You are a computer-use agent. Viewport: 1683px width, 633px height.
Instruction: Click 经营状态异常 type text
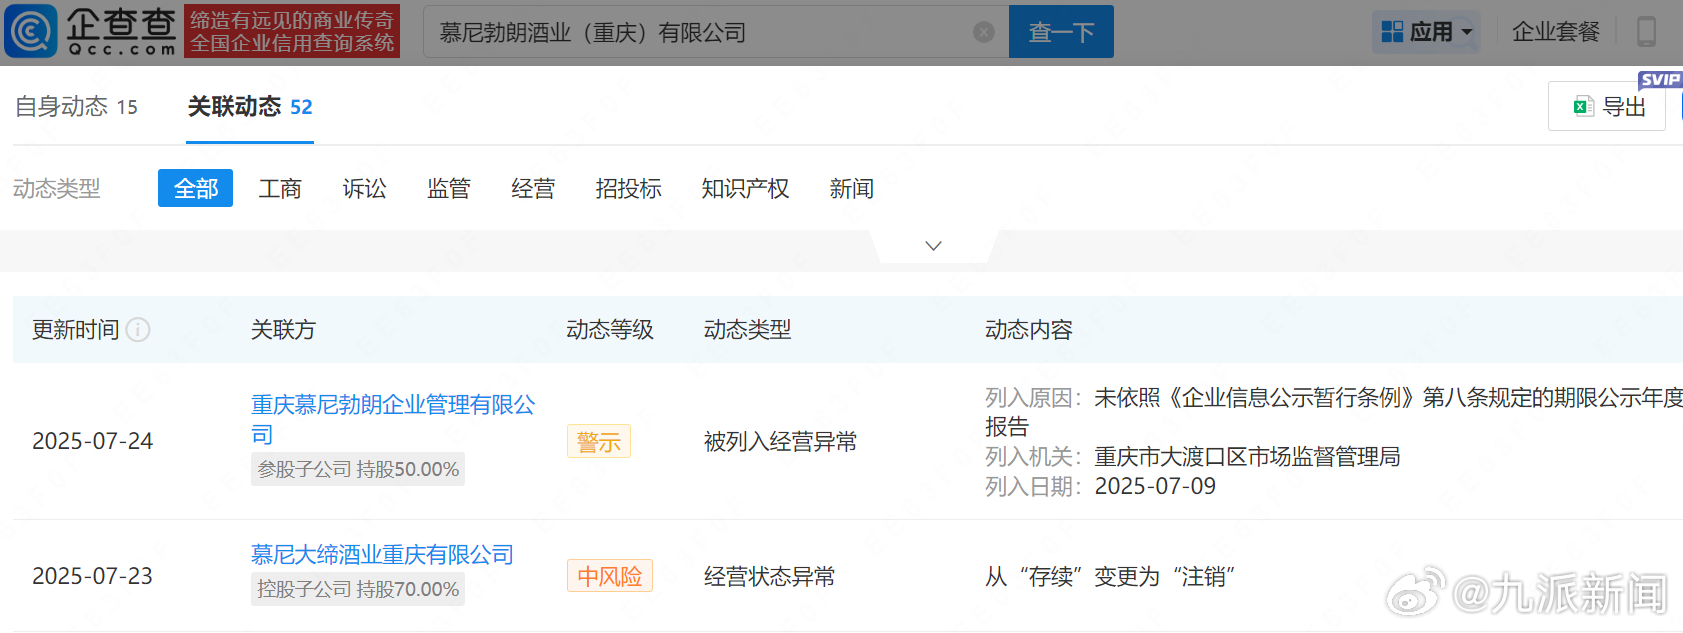click(x=769, y=576)
